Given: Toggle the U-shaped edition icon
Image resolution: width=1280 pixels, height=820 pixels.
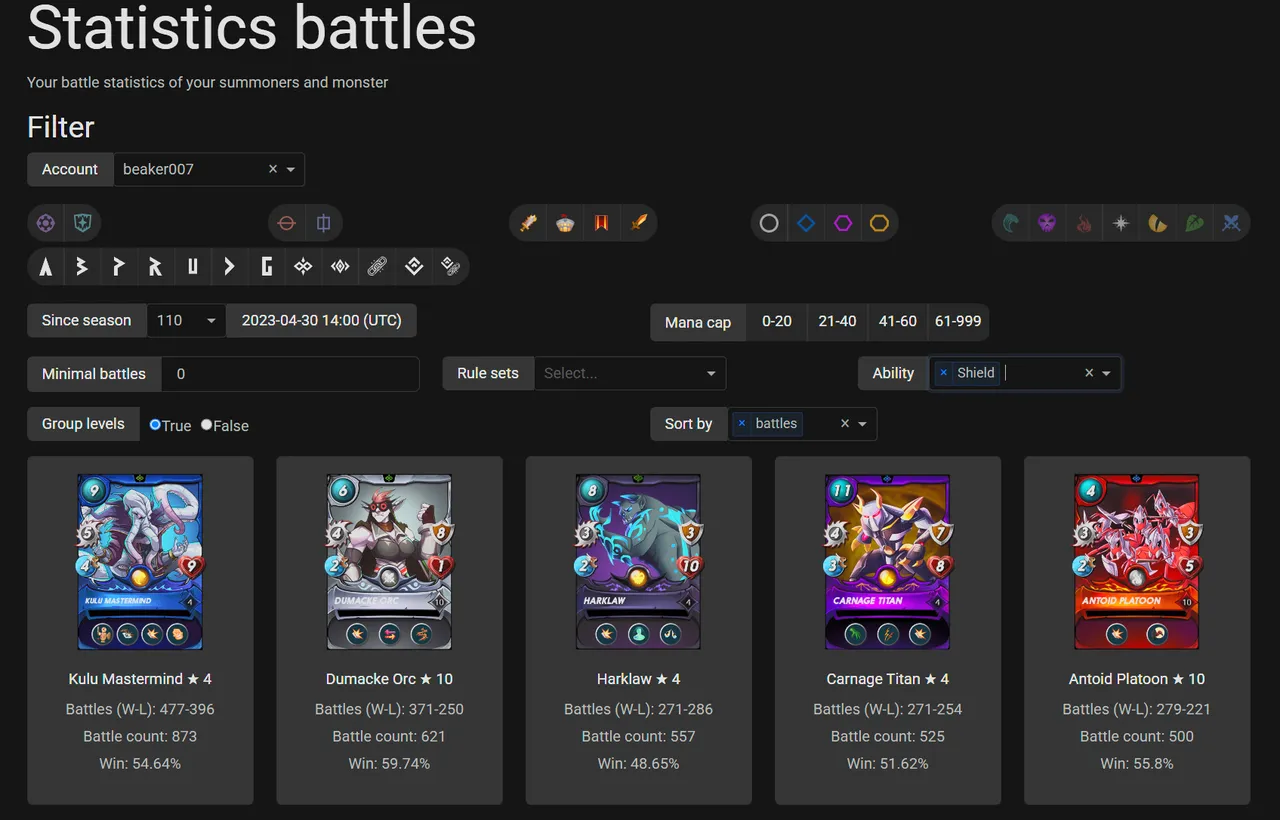Looking at the screenshot, I should point(192,267).
